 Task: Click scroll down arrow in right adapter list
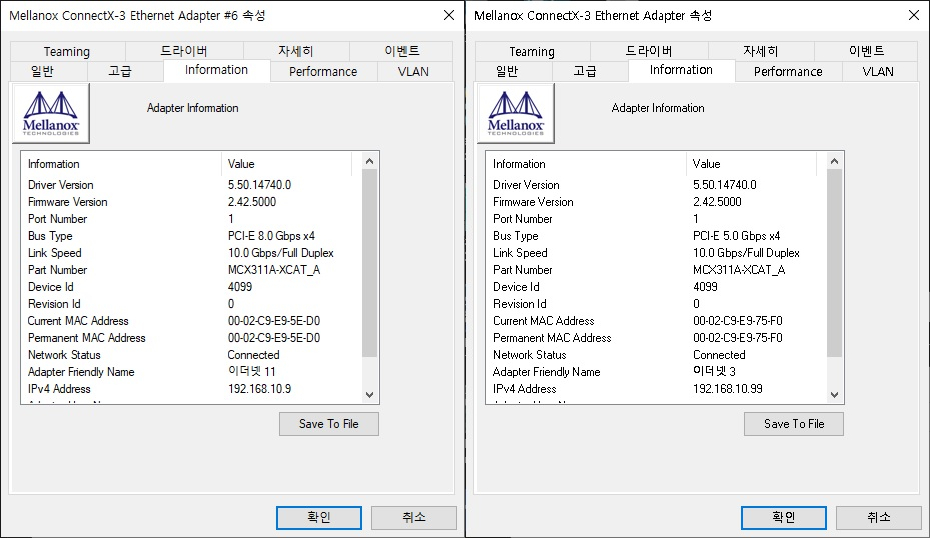click(x=835, y=395)
